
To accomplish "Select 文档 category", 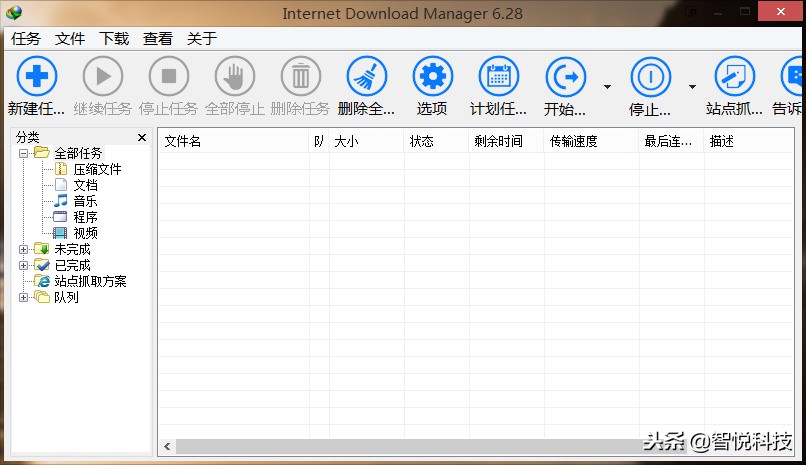I will [x=85, y=185].
